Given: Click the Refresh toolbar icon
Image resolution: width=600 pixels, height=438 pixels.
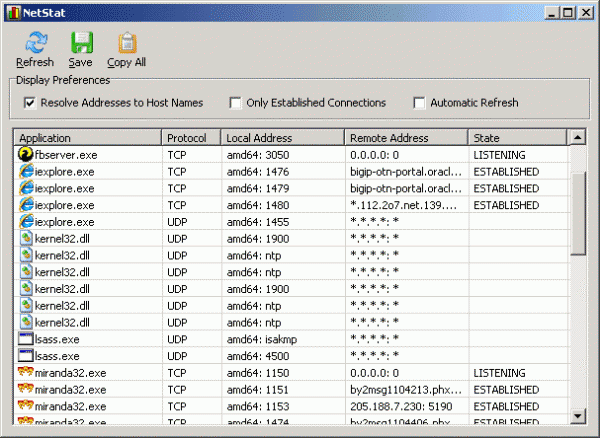Looking at the screenshot, I should 36,42.
